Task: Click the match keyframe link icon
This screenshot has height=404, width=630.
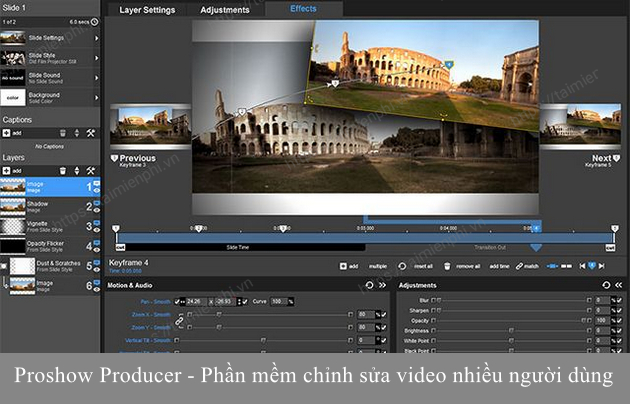Action: pyautogui.click(x=520, y=266)
